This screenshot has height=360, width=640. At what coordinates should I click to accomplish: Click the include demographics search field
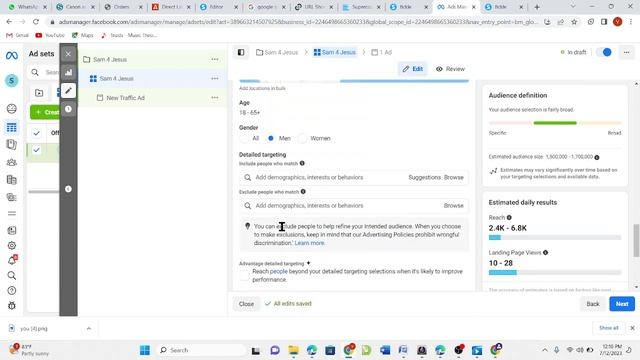(353, 178)
